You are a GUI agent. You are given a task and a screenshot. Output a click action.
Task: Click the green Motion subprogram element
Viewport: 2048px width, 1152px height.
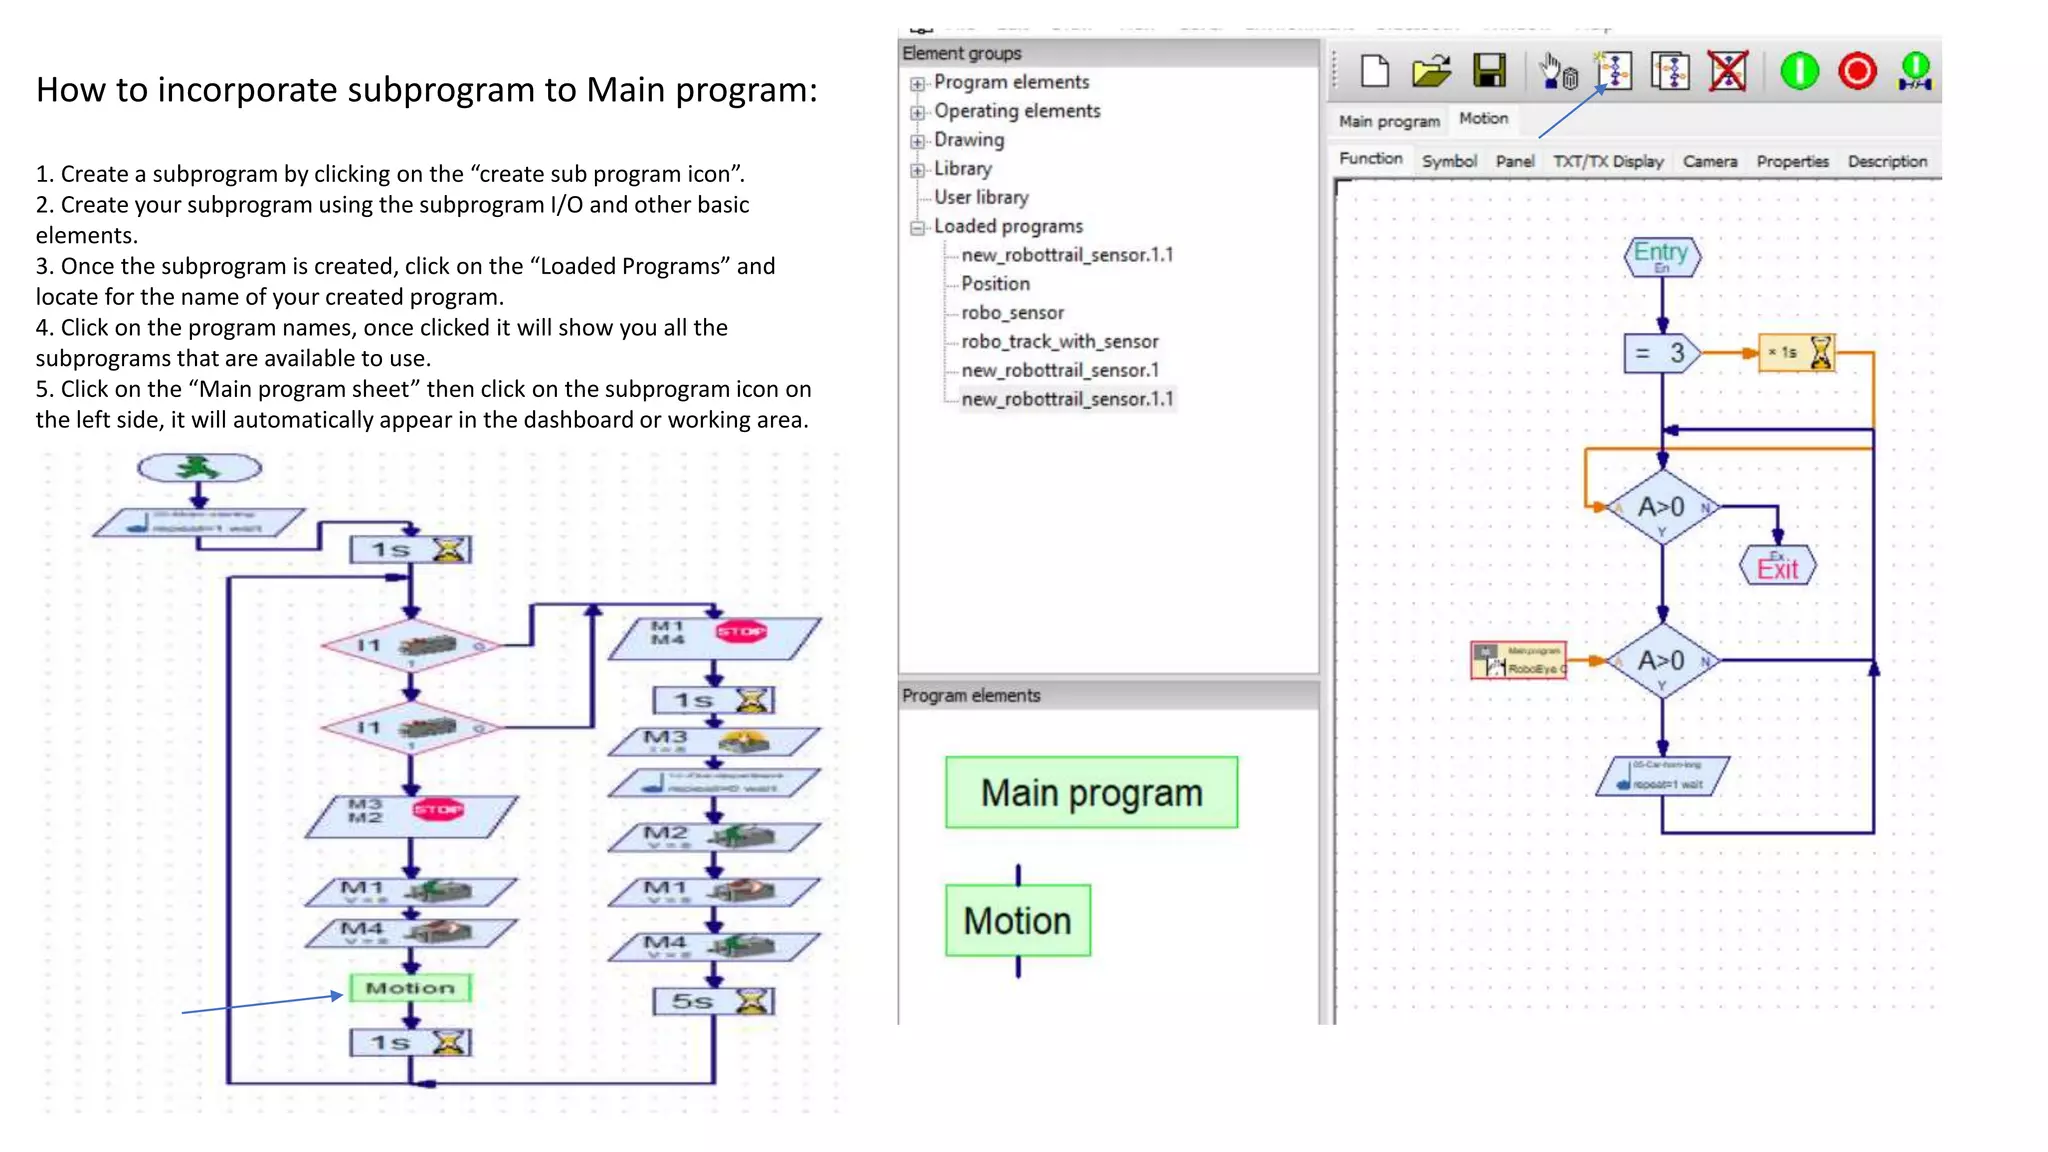pos(1017,920)
